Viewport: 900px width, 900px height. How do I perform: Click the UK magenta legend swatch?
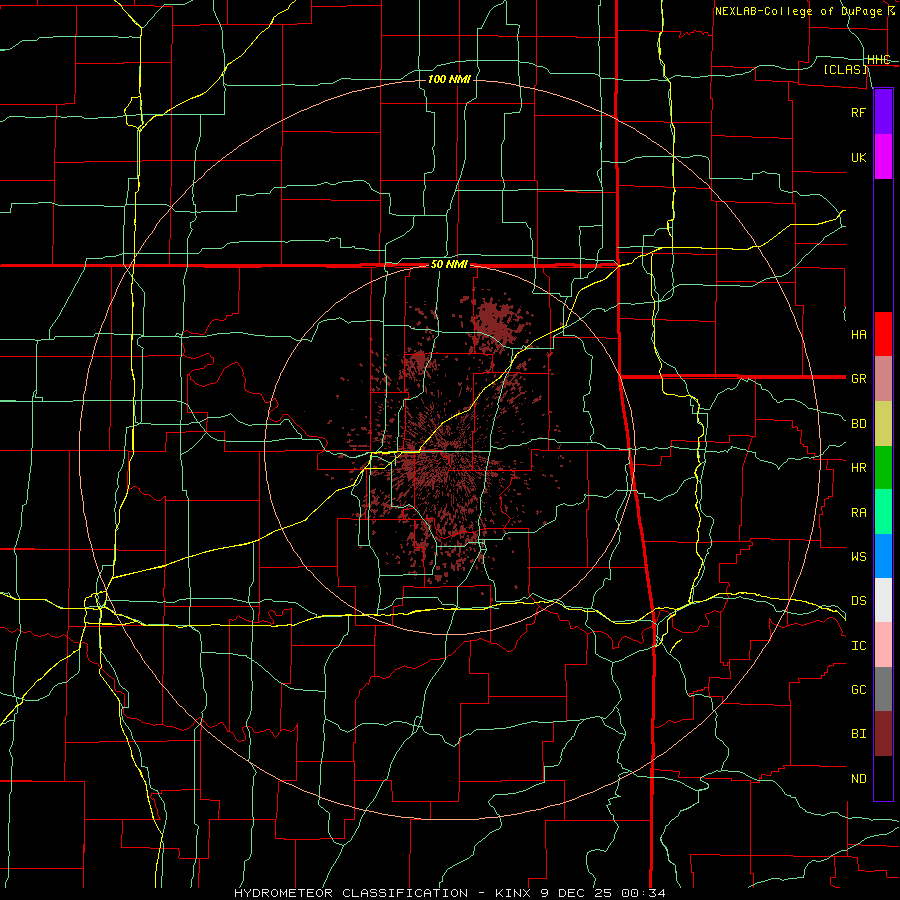click(x=883, y=157)
